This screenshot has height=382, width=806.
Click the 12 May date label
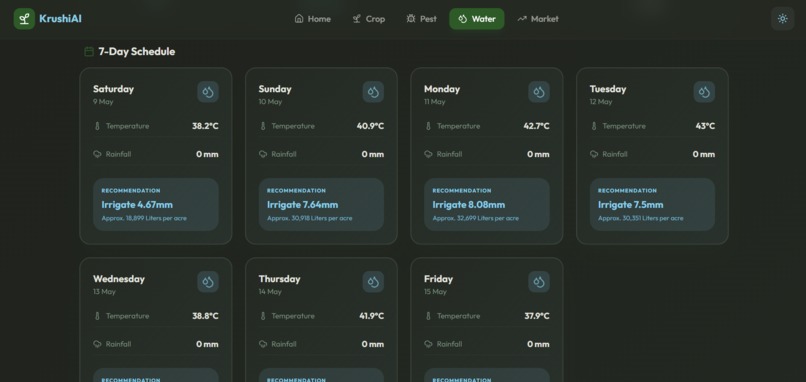tap(601, 102)
